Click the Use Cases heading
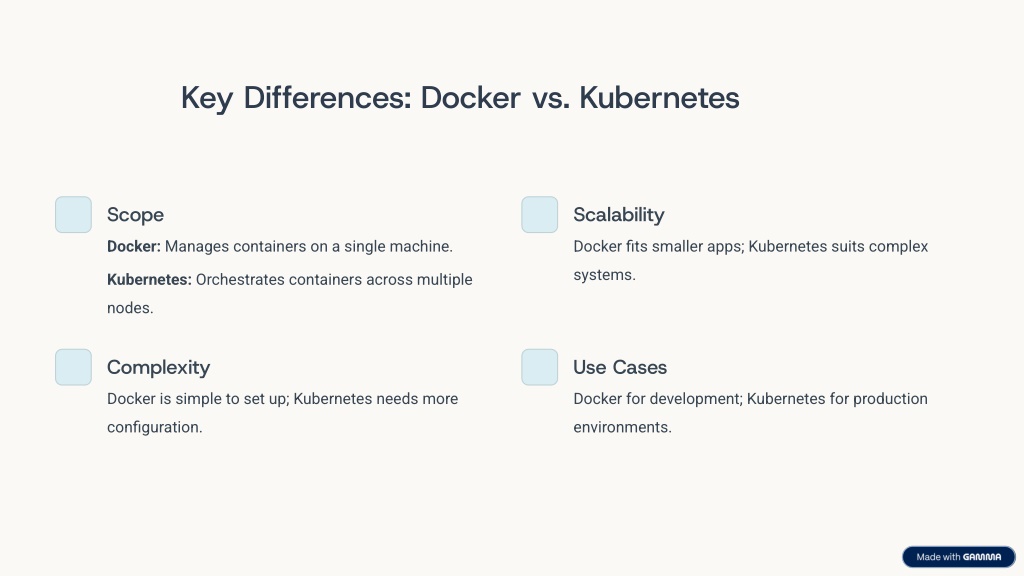1024x576 pixels. (620, 367)
